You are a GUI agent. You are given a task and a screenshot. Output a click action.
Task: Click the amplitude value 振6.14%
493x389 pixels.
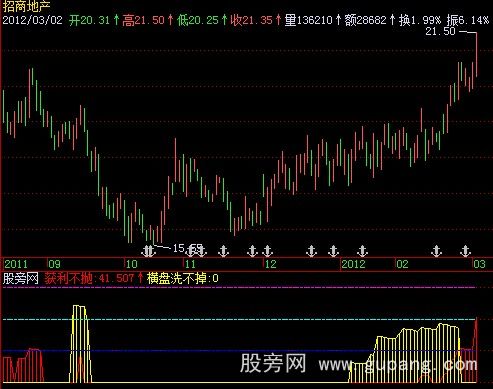(x=468, y=20)
